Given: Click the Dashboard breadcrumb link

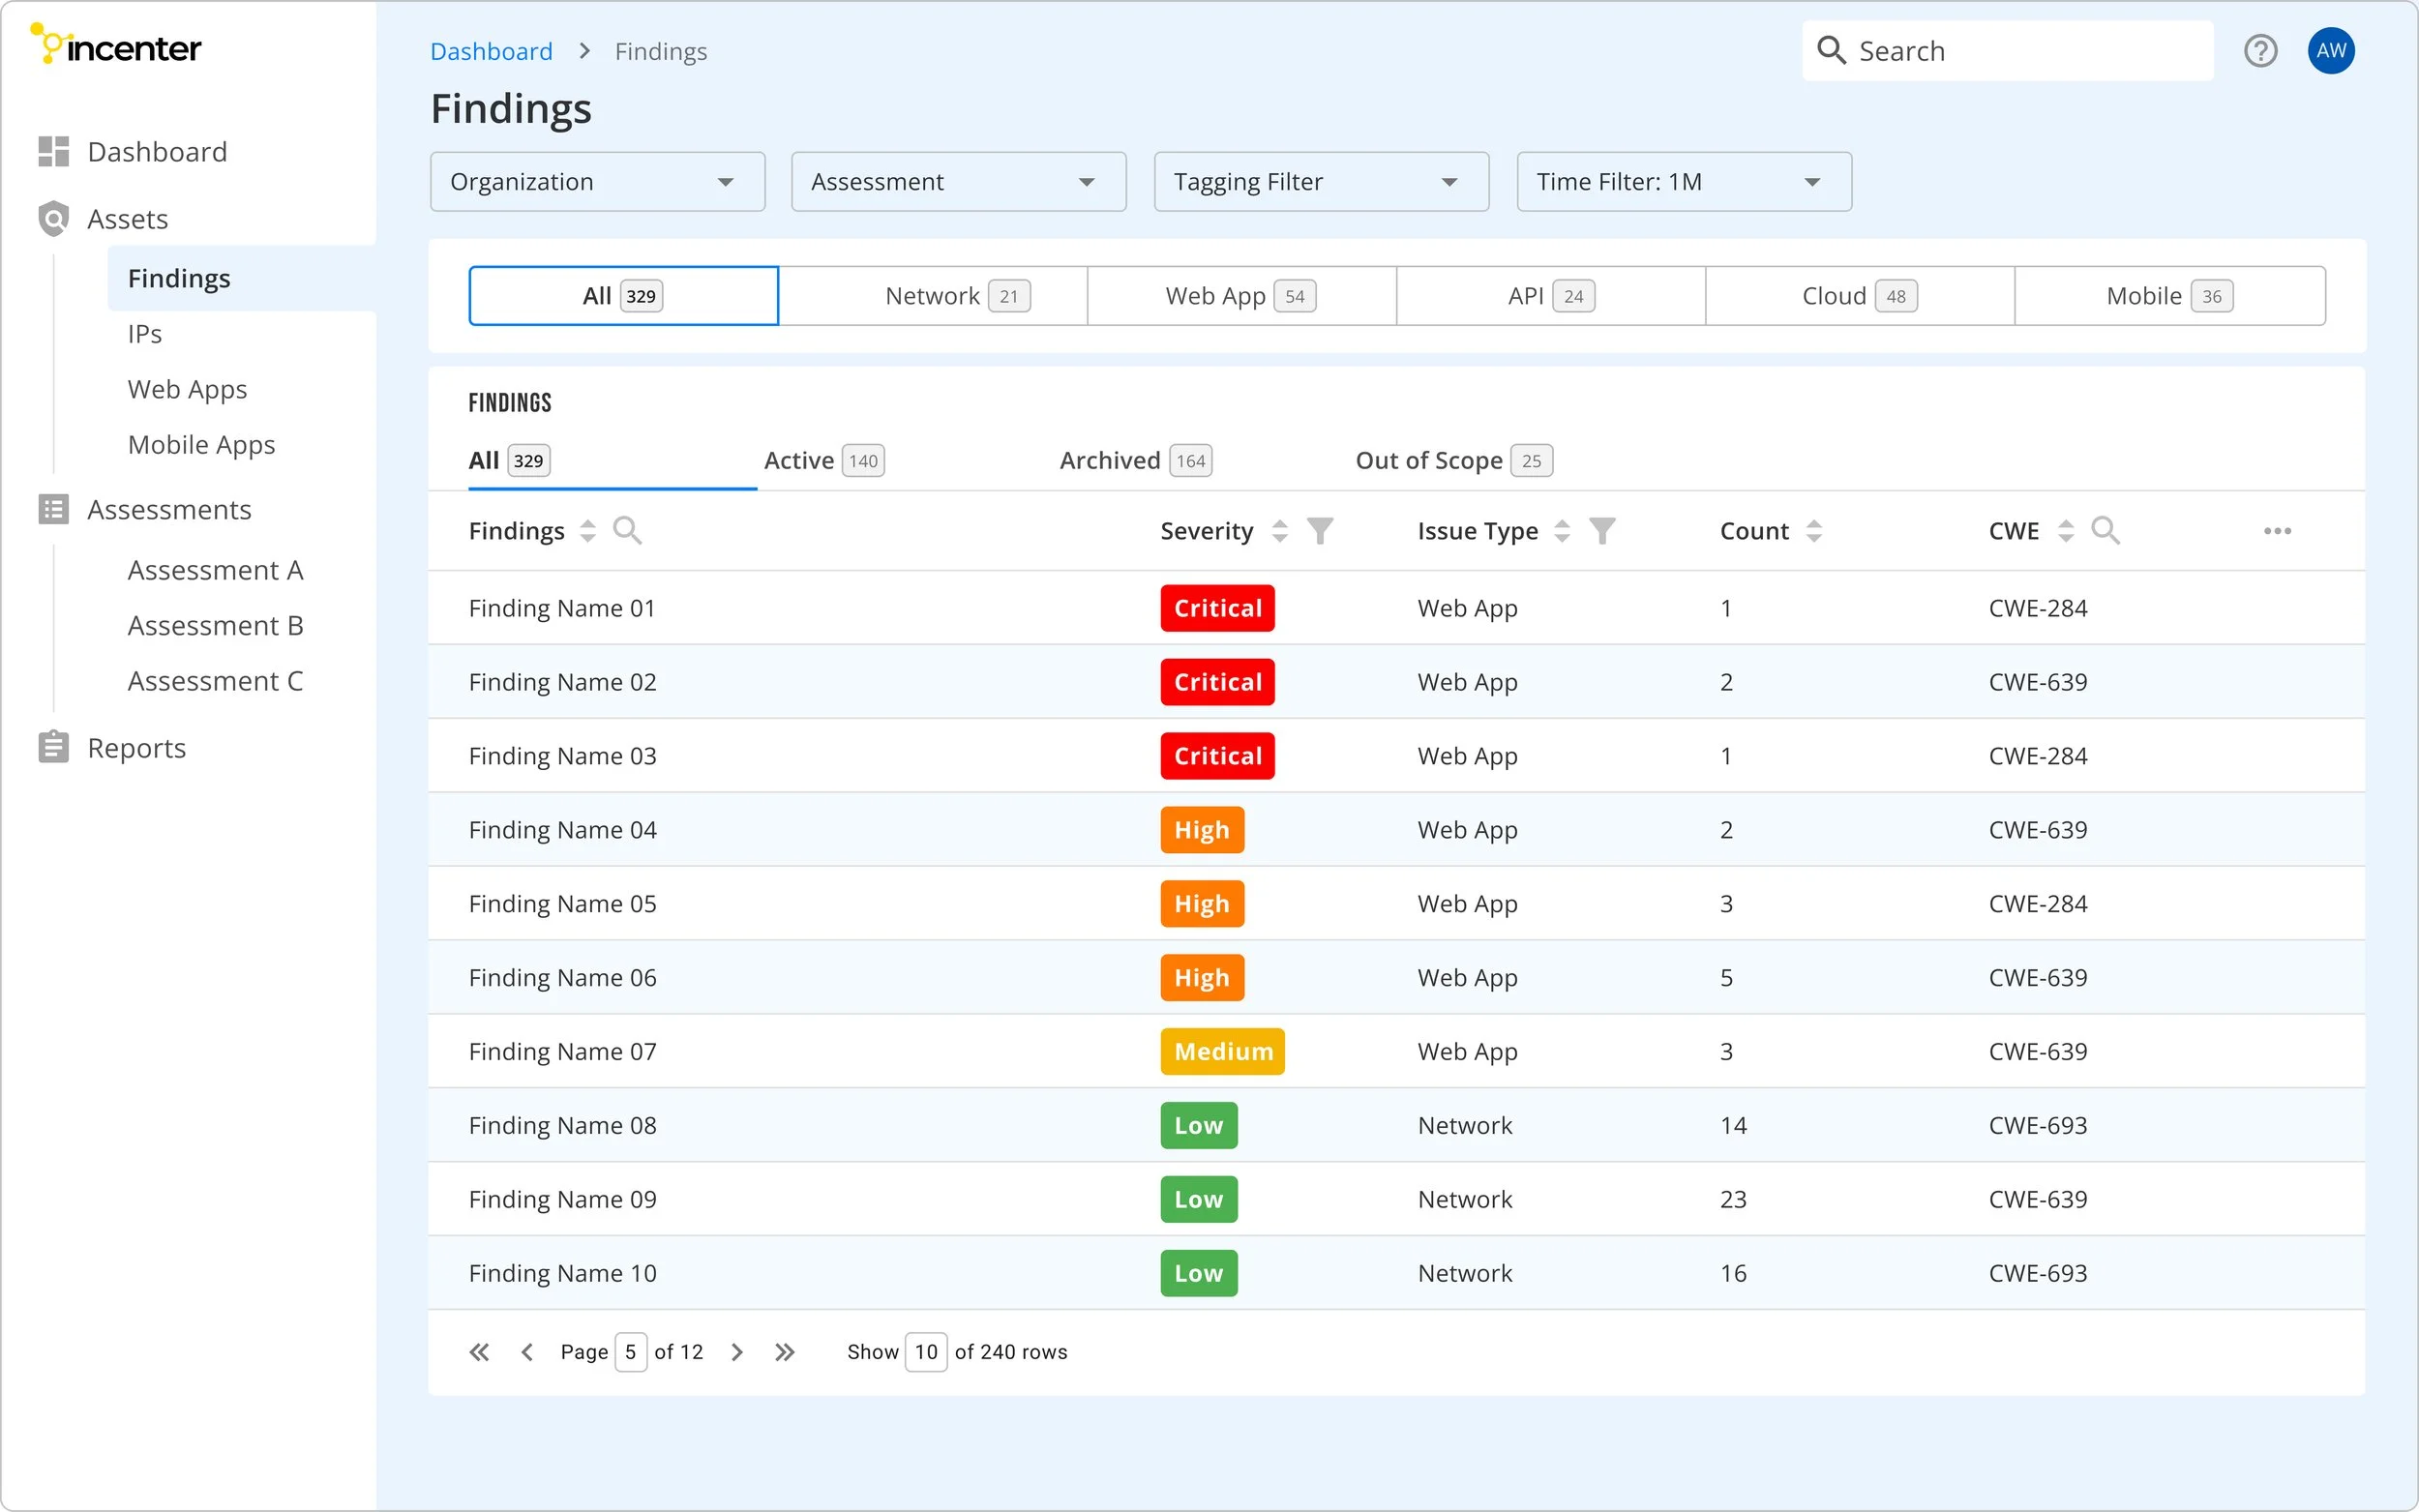Looking at the screenshot, I should pyautogui.click(x=491, y=51).
